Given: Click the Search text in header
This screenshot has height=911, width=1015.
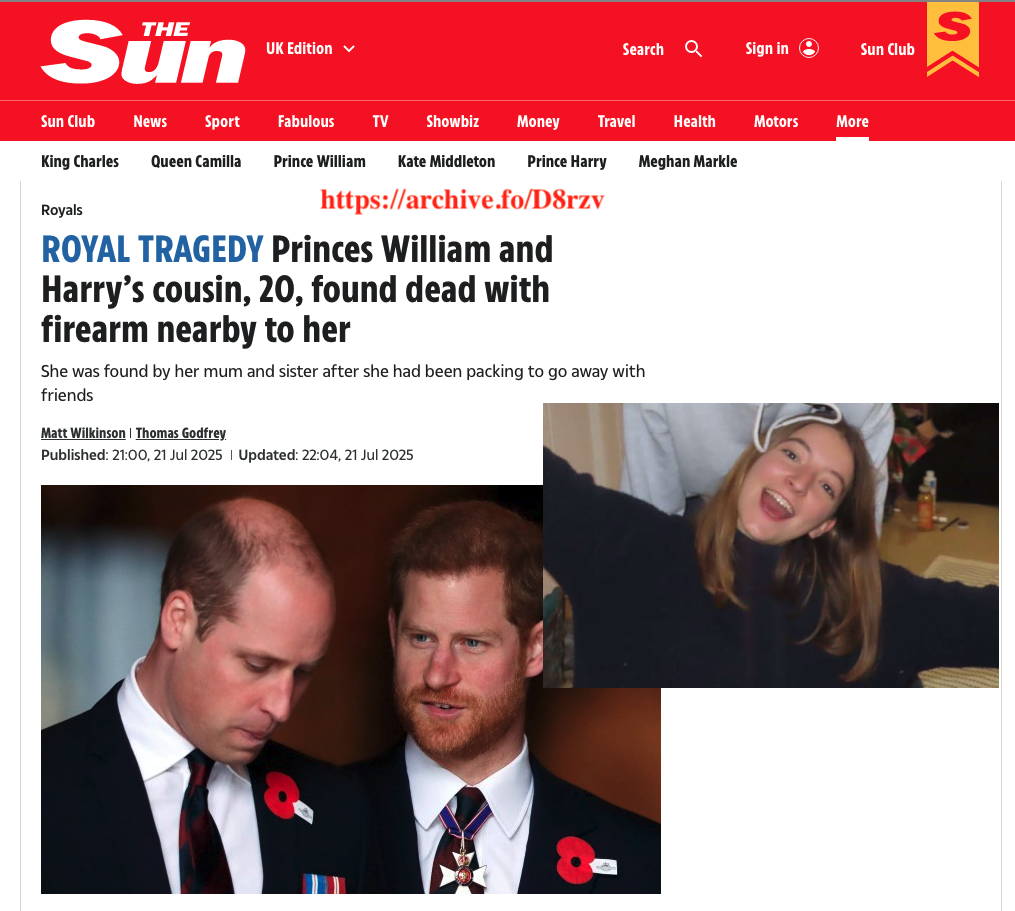Looking at the screenshot, I should pyautogui.click(x=643, y=49).
